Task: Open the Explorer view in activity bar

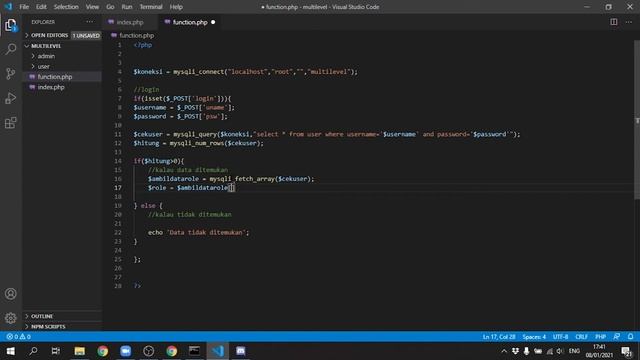Action: [x=11, y=25]
